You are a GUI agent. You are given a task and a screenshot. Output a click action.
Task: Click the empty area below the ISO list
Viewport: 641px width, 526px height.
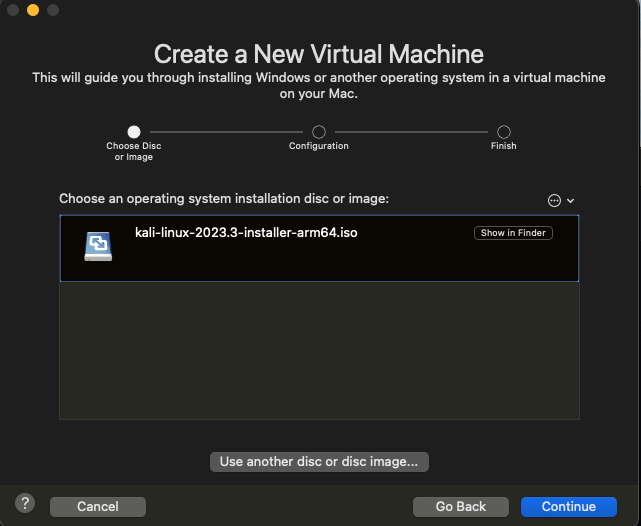pos(319,350)
